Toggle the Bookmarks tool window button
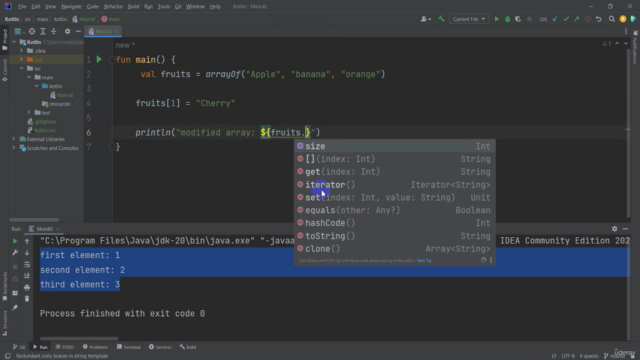Image resolution: width=640 pixels, height=360 pixels. (x=4, y=286)
